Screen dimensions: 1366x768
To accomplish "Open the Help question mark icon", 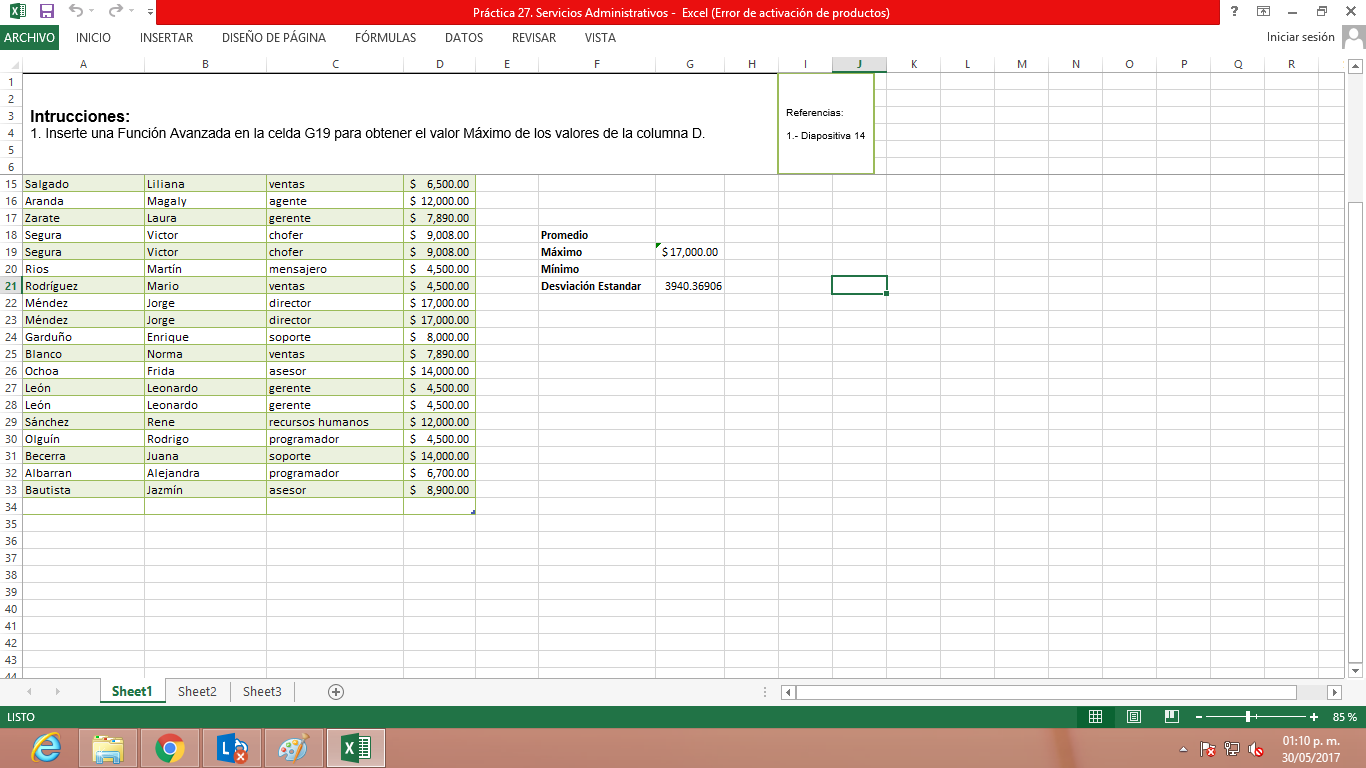I will (1235, 12).
